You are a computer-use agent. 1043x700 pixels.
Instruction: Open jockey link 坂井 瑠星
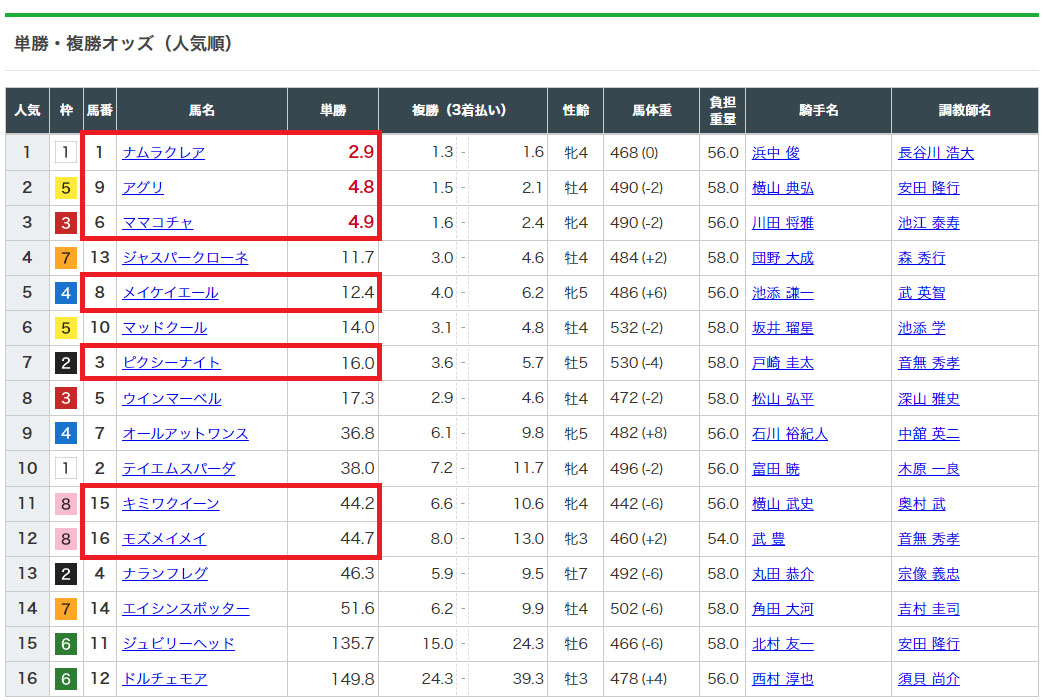pos(783,327)
